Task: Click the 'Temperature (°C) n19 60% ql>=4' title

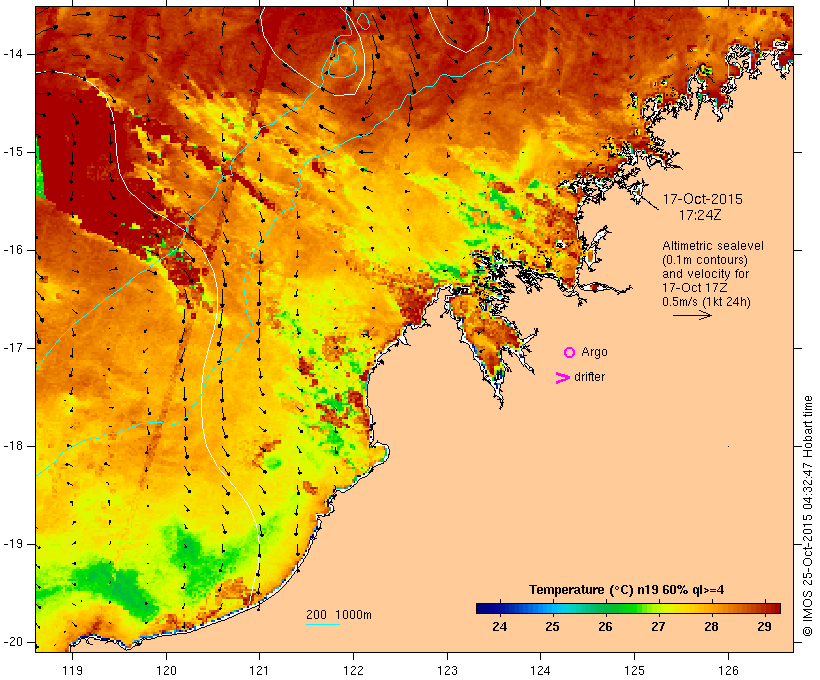Action: tap(627, 590)
